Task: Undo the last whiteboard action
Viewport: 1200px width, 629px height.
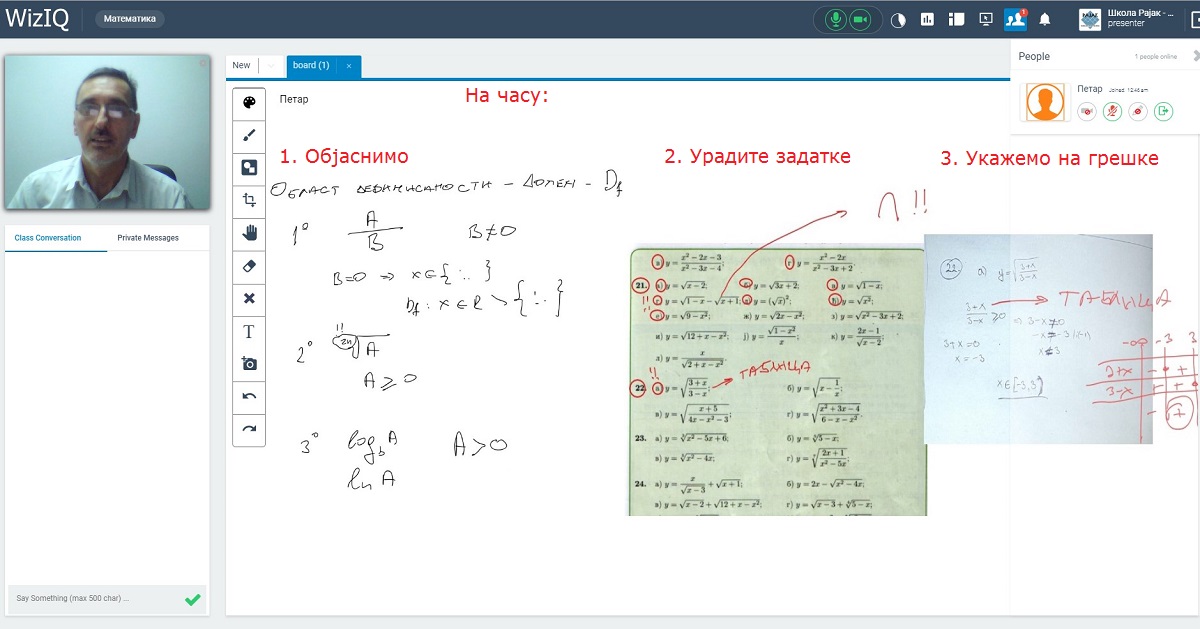Action: 249,396
